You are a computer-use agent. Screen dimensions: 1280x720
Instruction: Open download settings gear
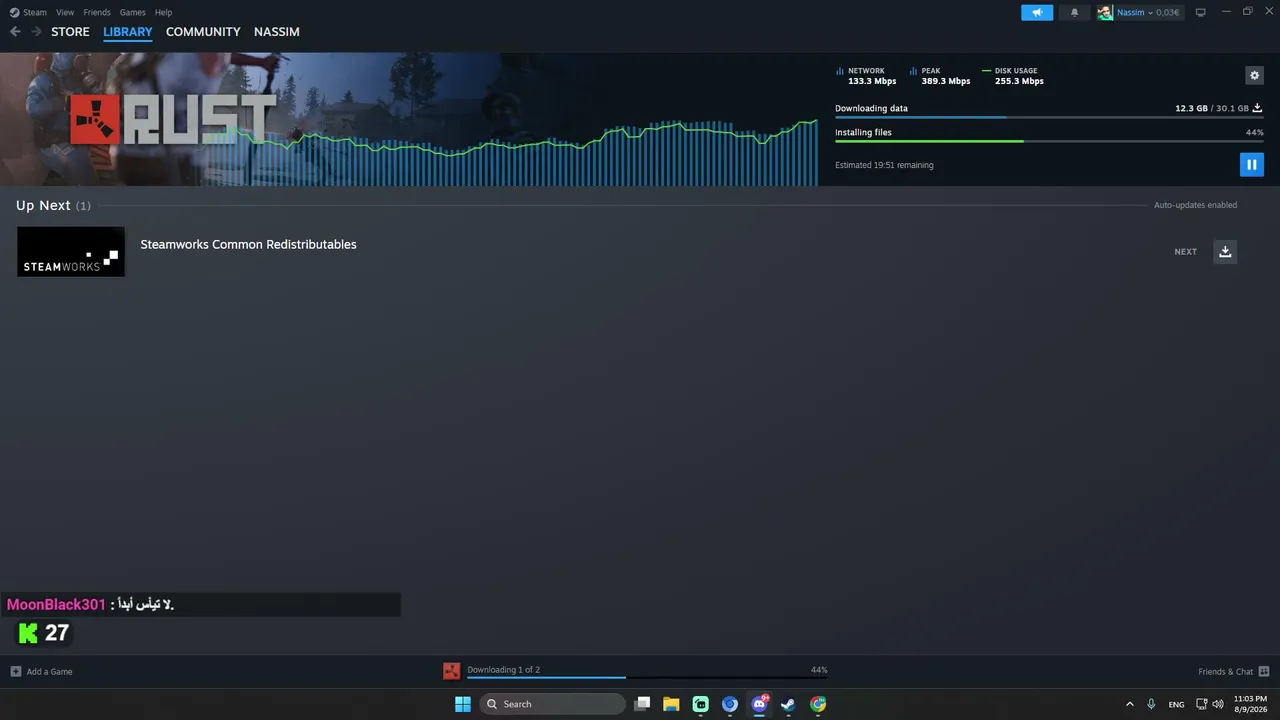coord(1254,75)
